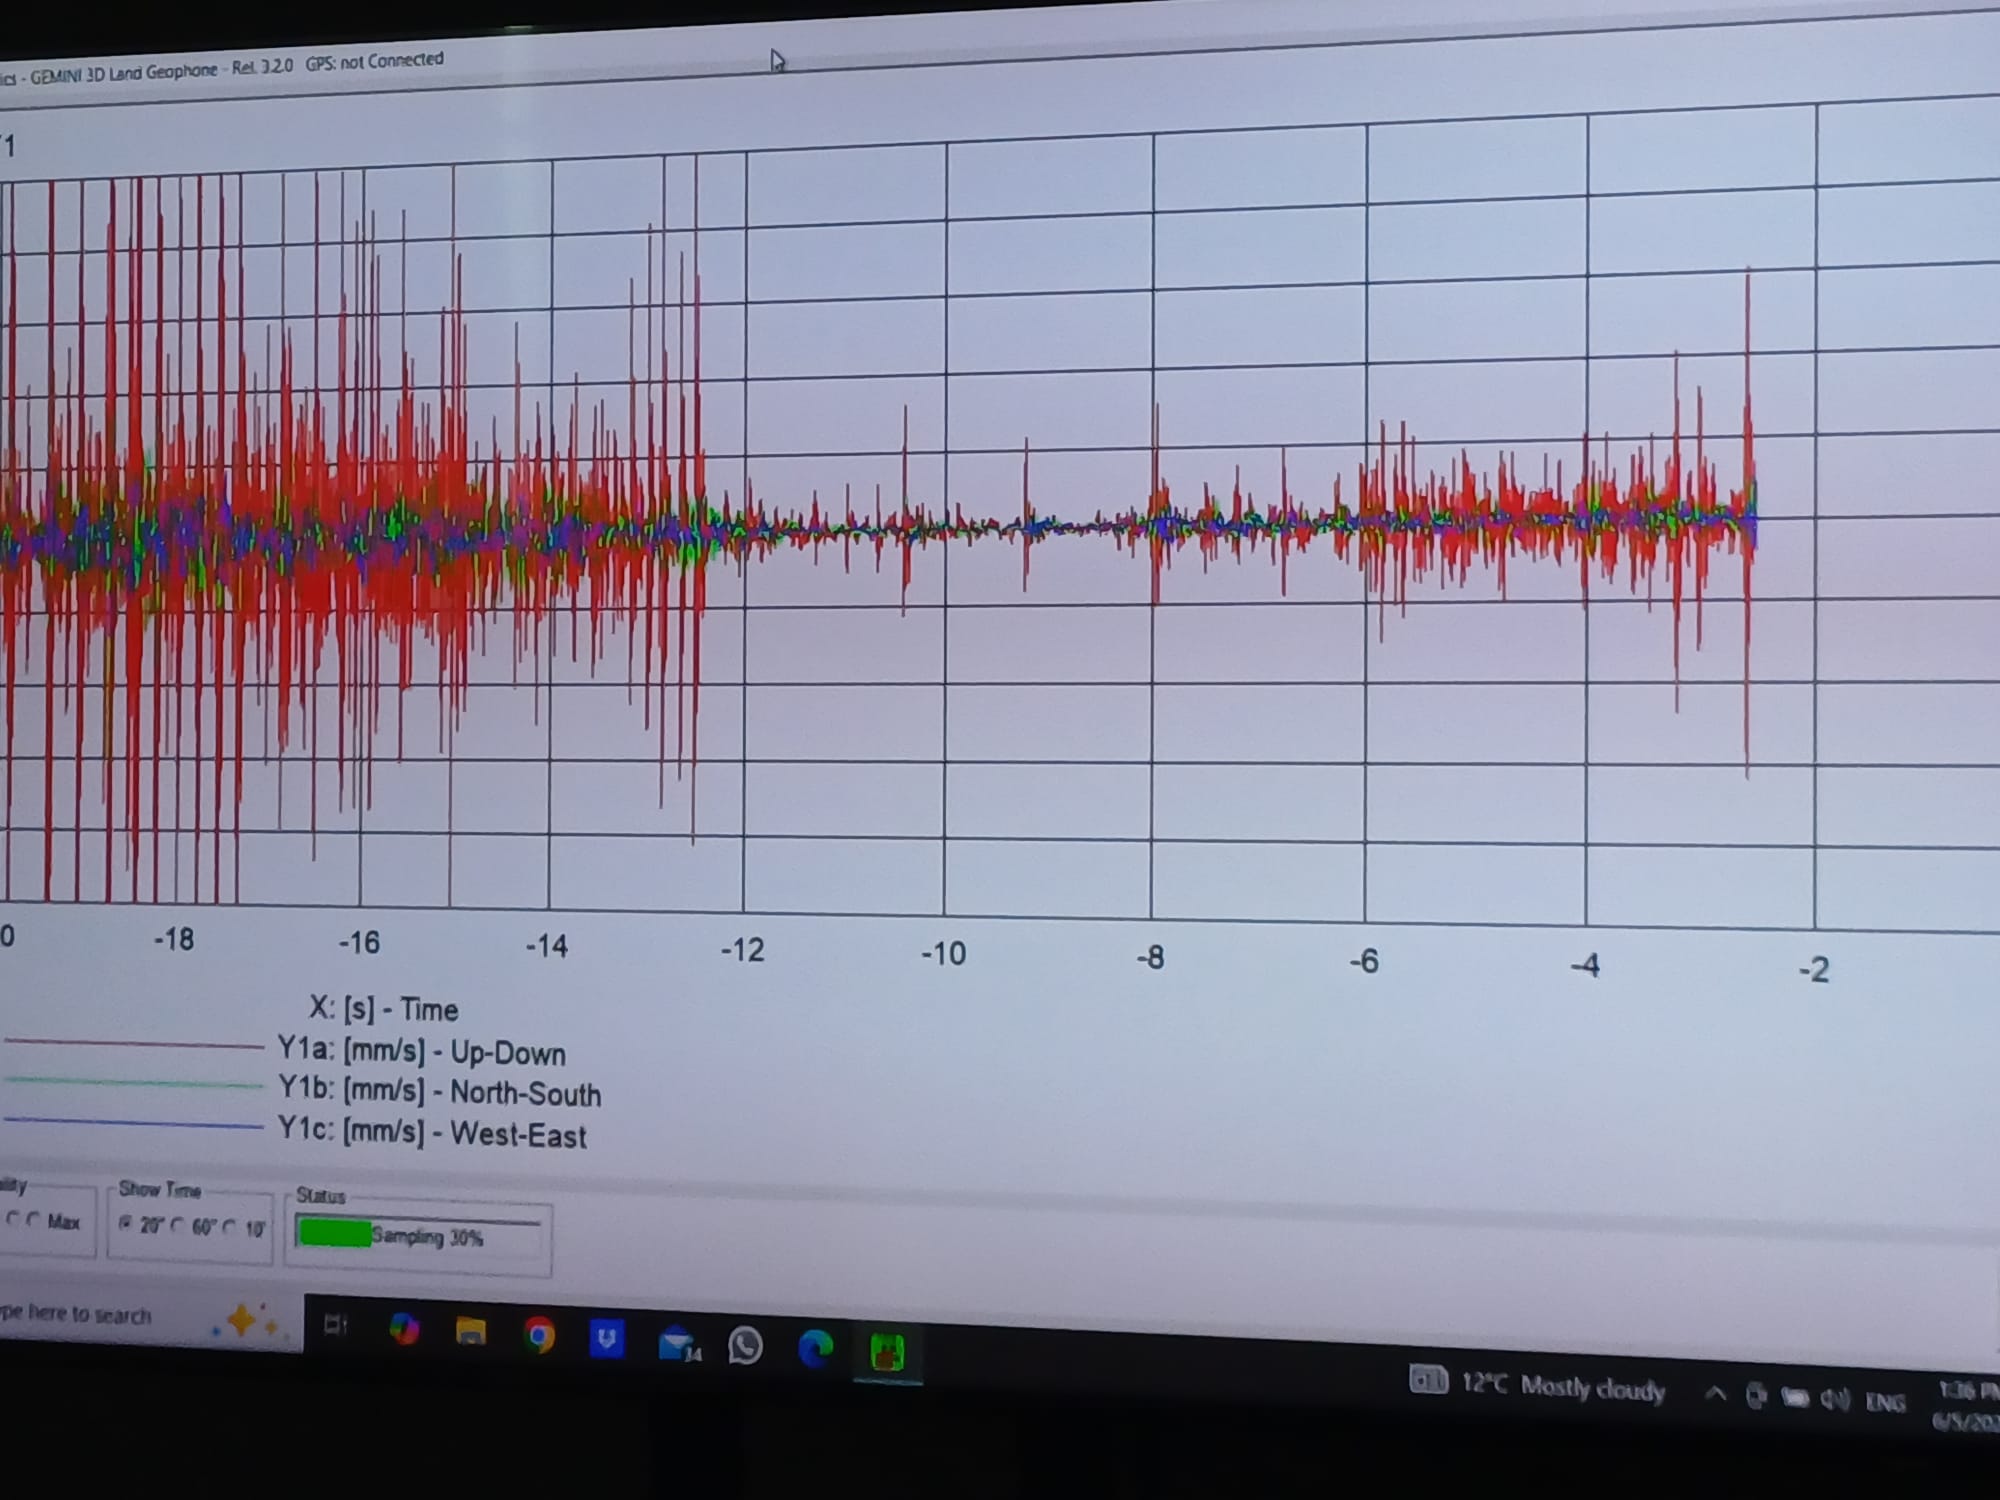Image resolution: width=2000 pixels, height=1500 pixels.
Task: Click the battery tray icon
Action: click(1795, 1398)
